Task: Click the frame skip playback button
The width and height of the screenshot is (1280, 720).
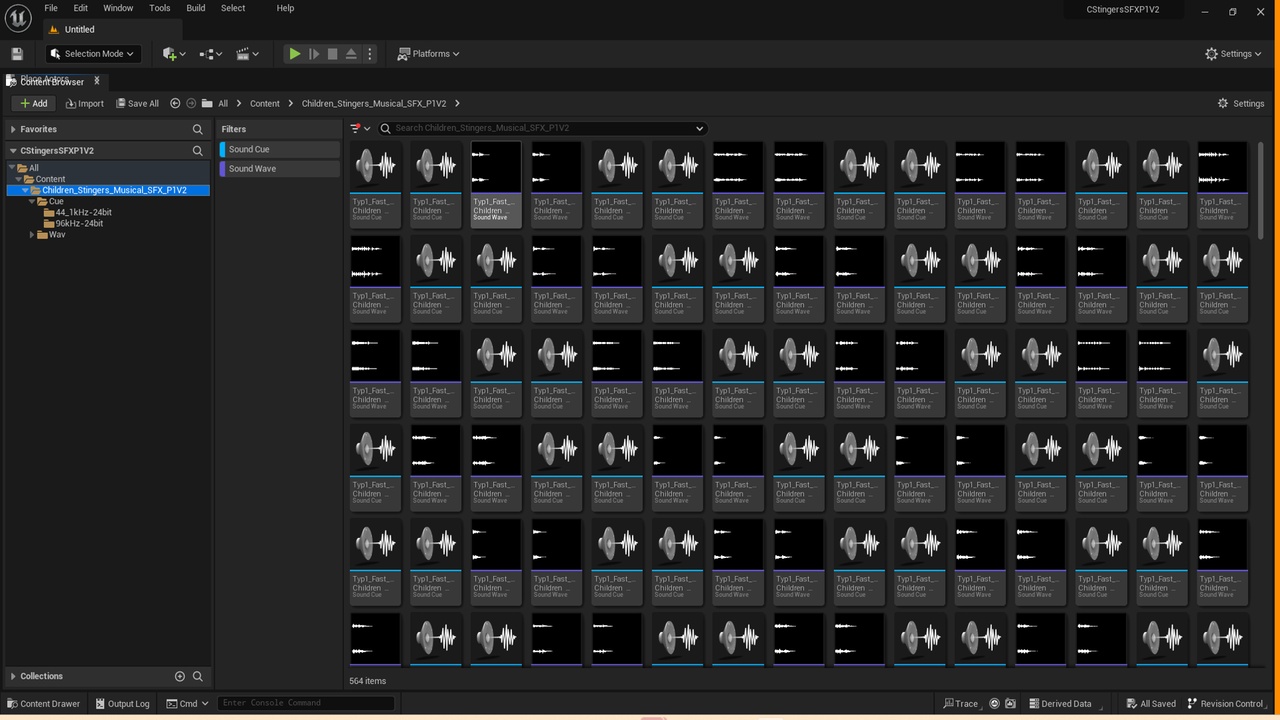Action: 314,54
